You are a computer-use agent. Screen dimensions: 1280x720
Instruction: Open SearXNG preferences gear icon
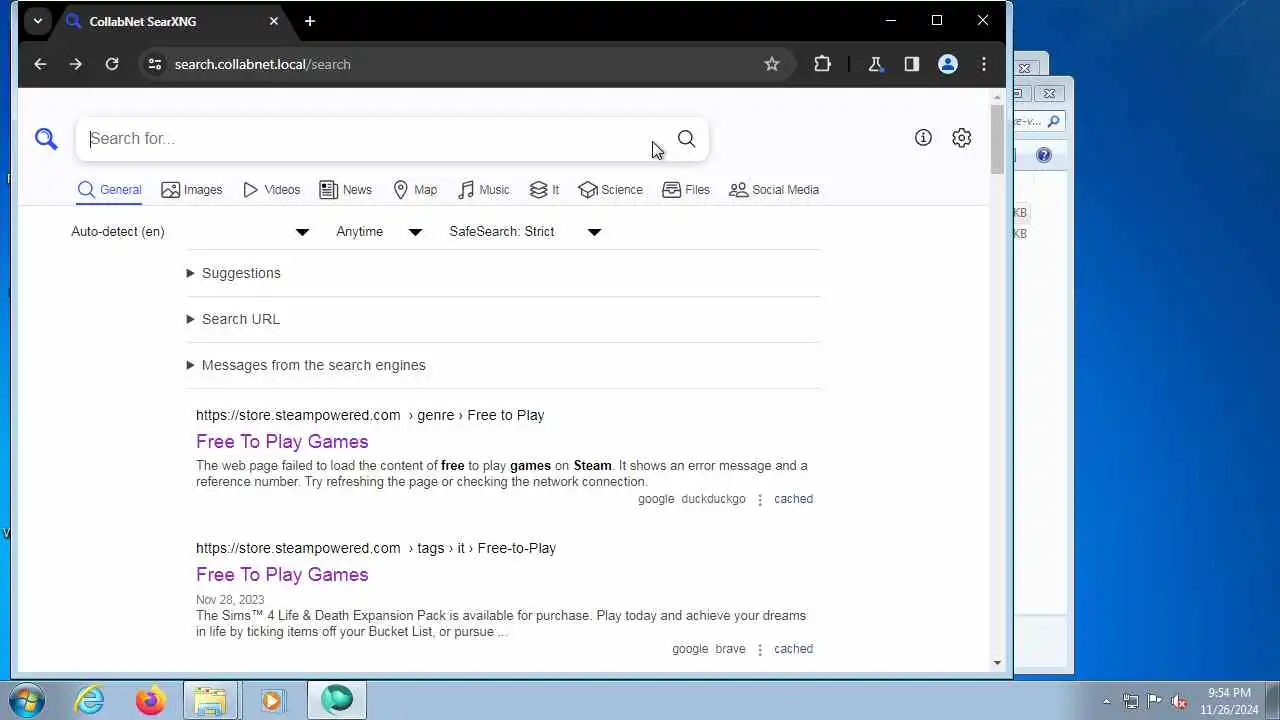point(961,138)
